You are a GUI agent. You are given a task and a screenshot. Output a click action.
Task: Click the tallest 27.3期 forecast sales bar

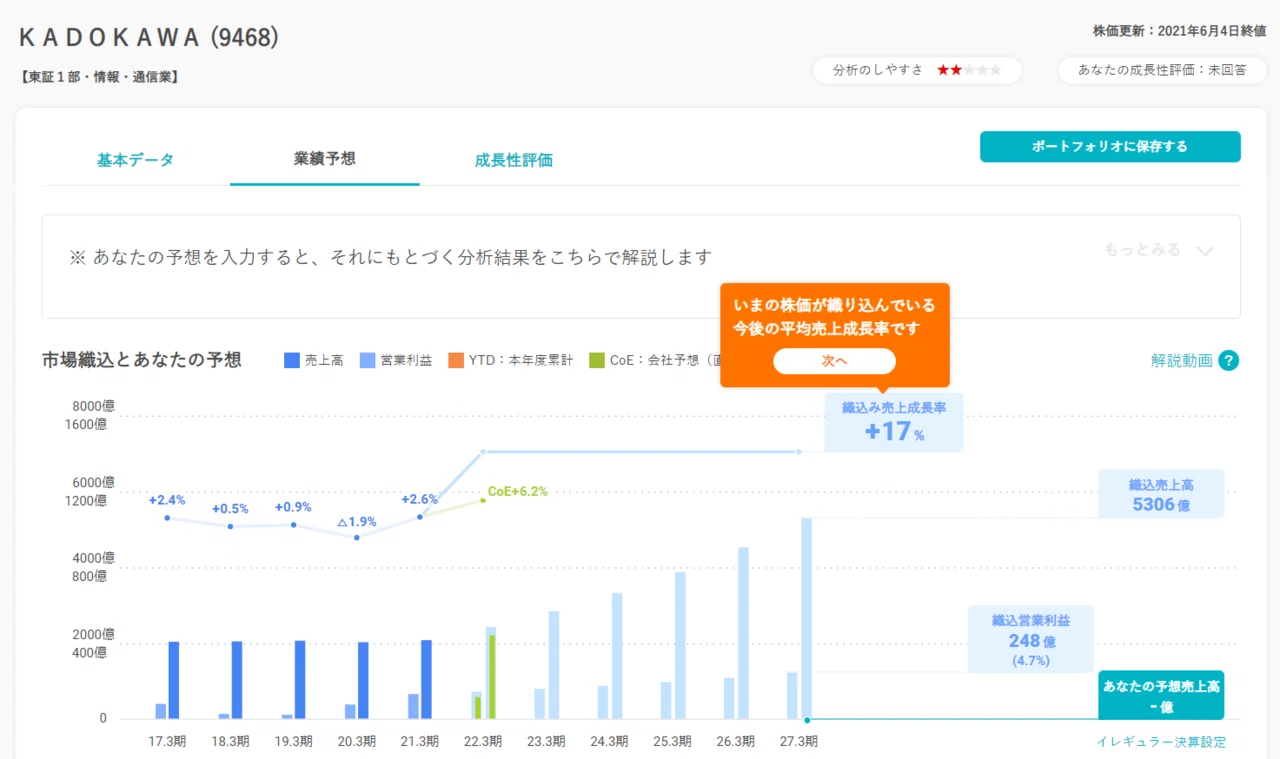coord(806,618)
